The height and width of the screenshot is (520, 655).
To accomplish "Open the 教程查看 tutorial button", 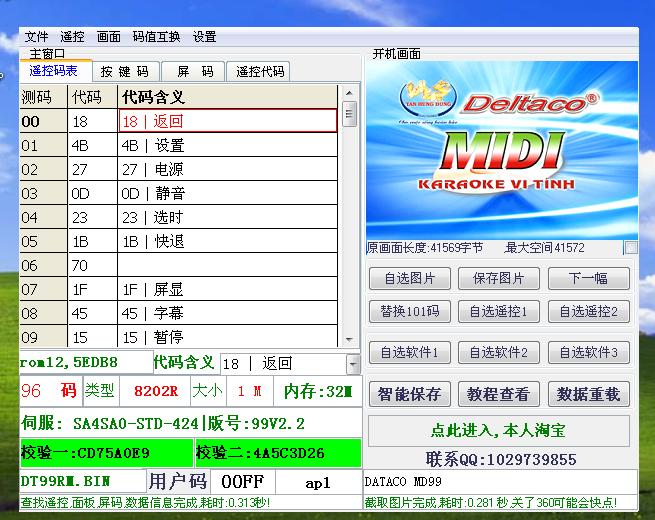I will coord(499,394).
